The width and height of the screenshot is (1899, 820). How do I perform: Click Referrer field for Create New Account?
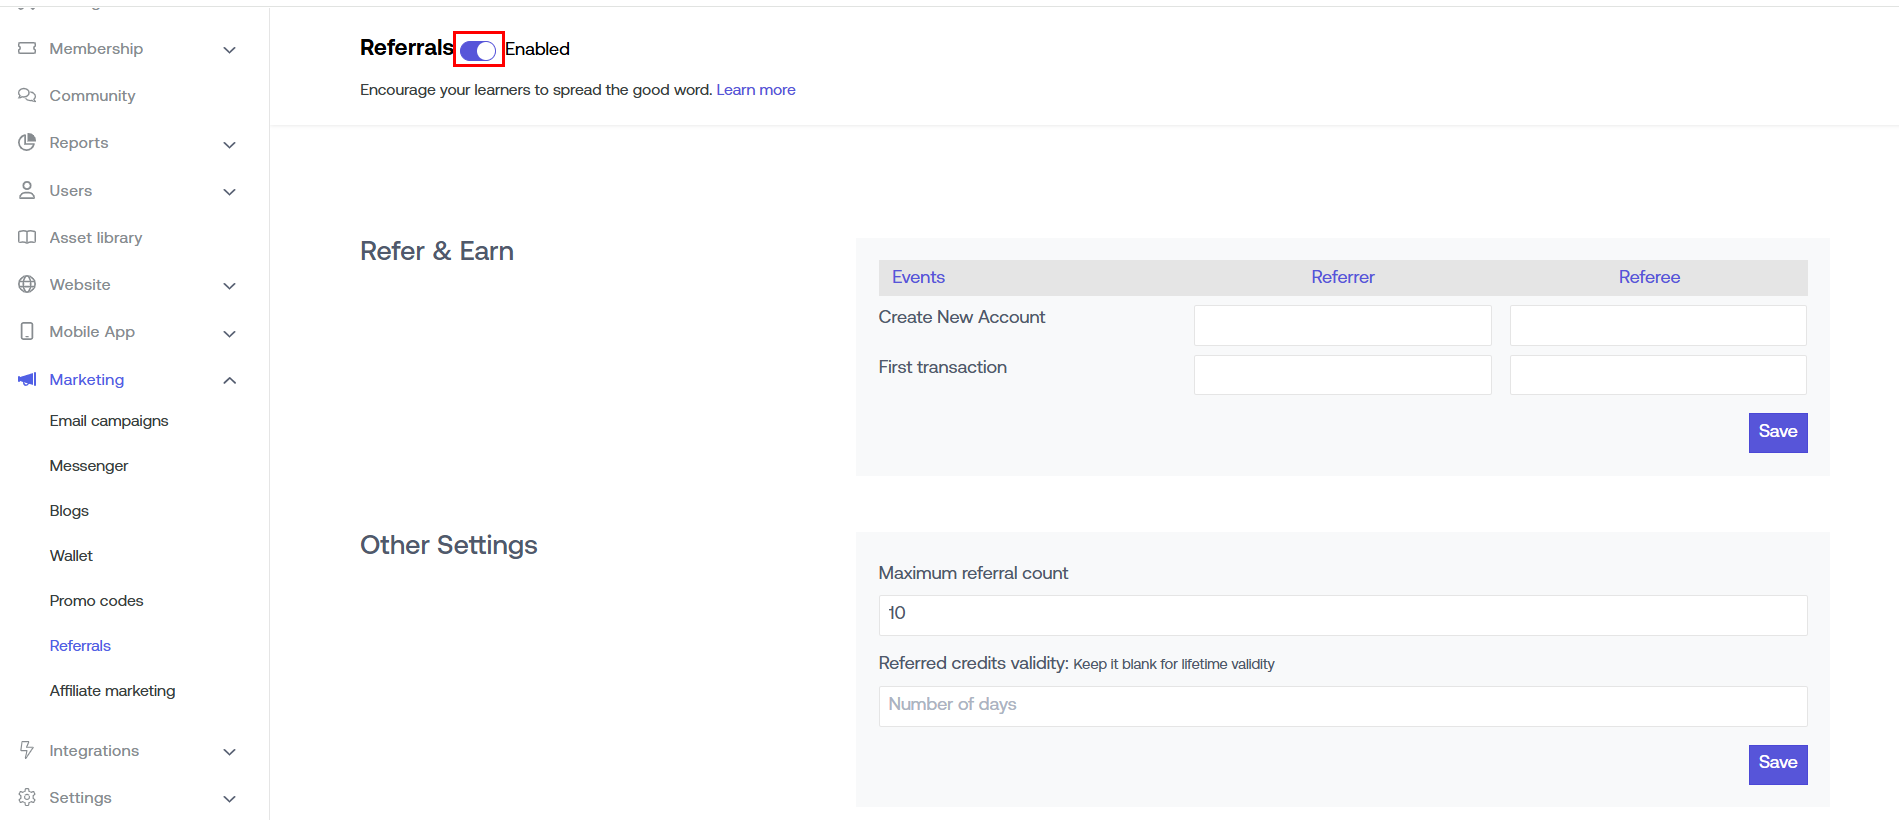click(x=1342, y=325)
